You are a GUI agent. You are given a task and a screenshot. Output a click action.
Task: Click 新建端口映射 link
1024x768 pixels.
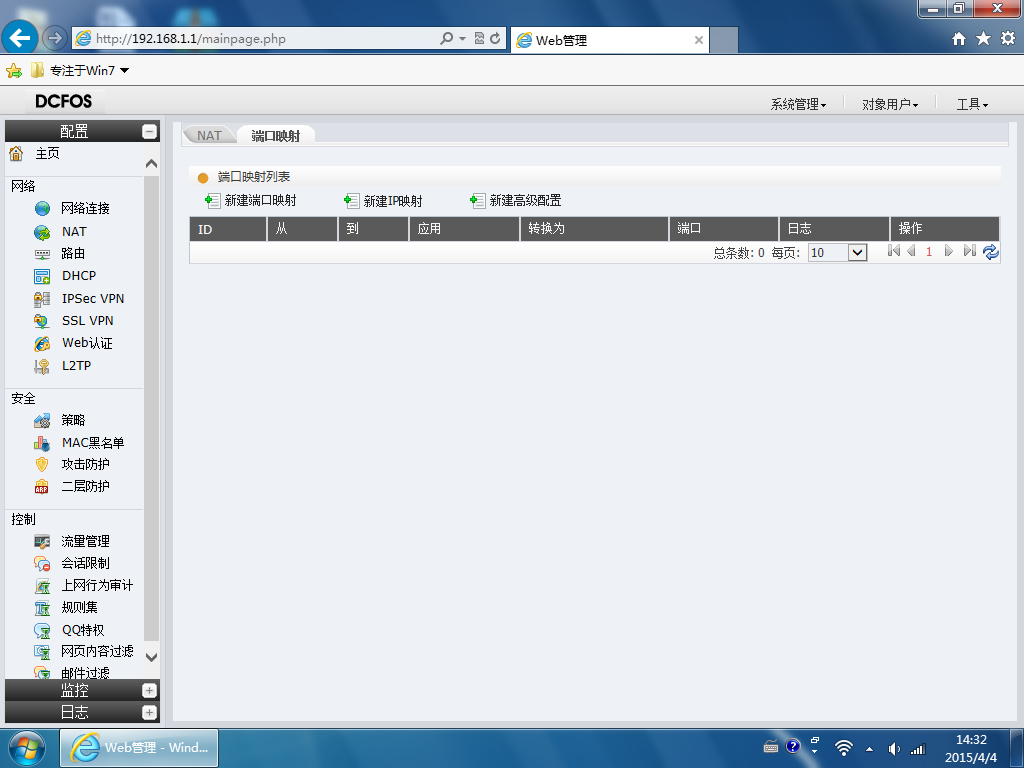coord(251,201)
